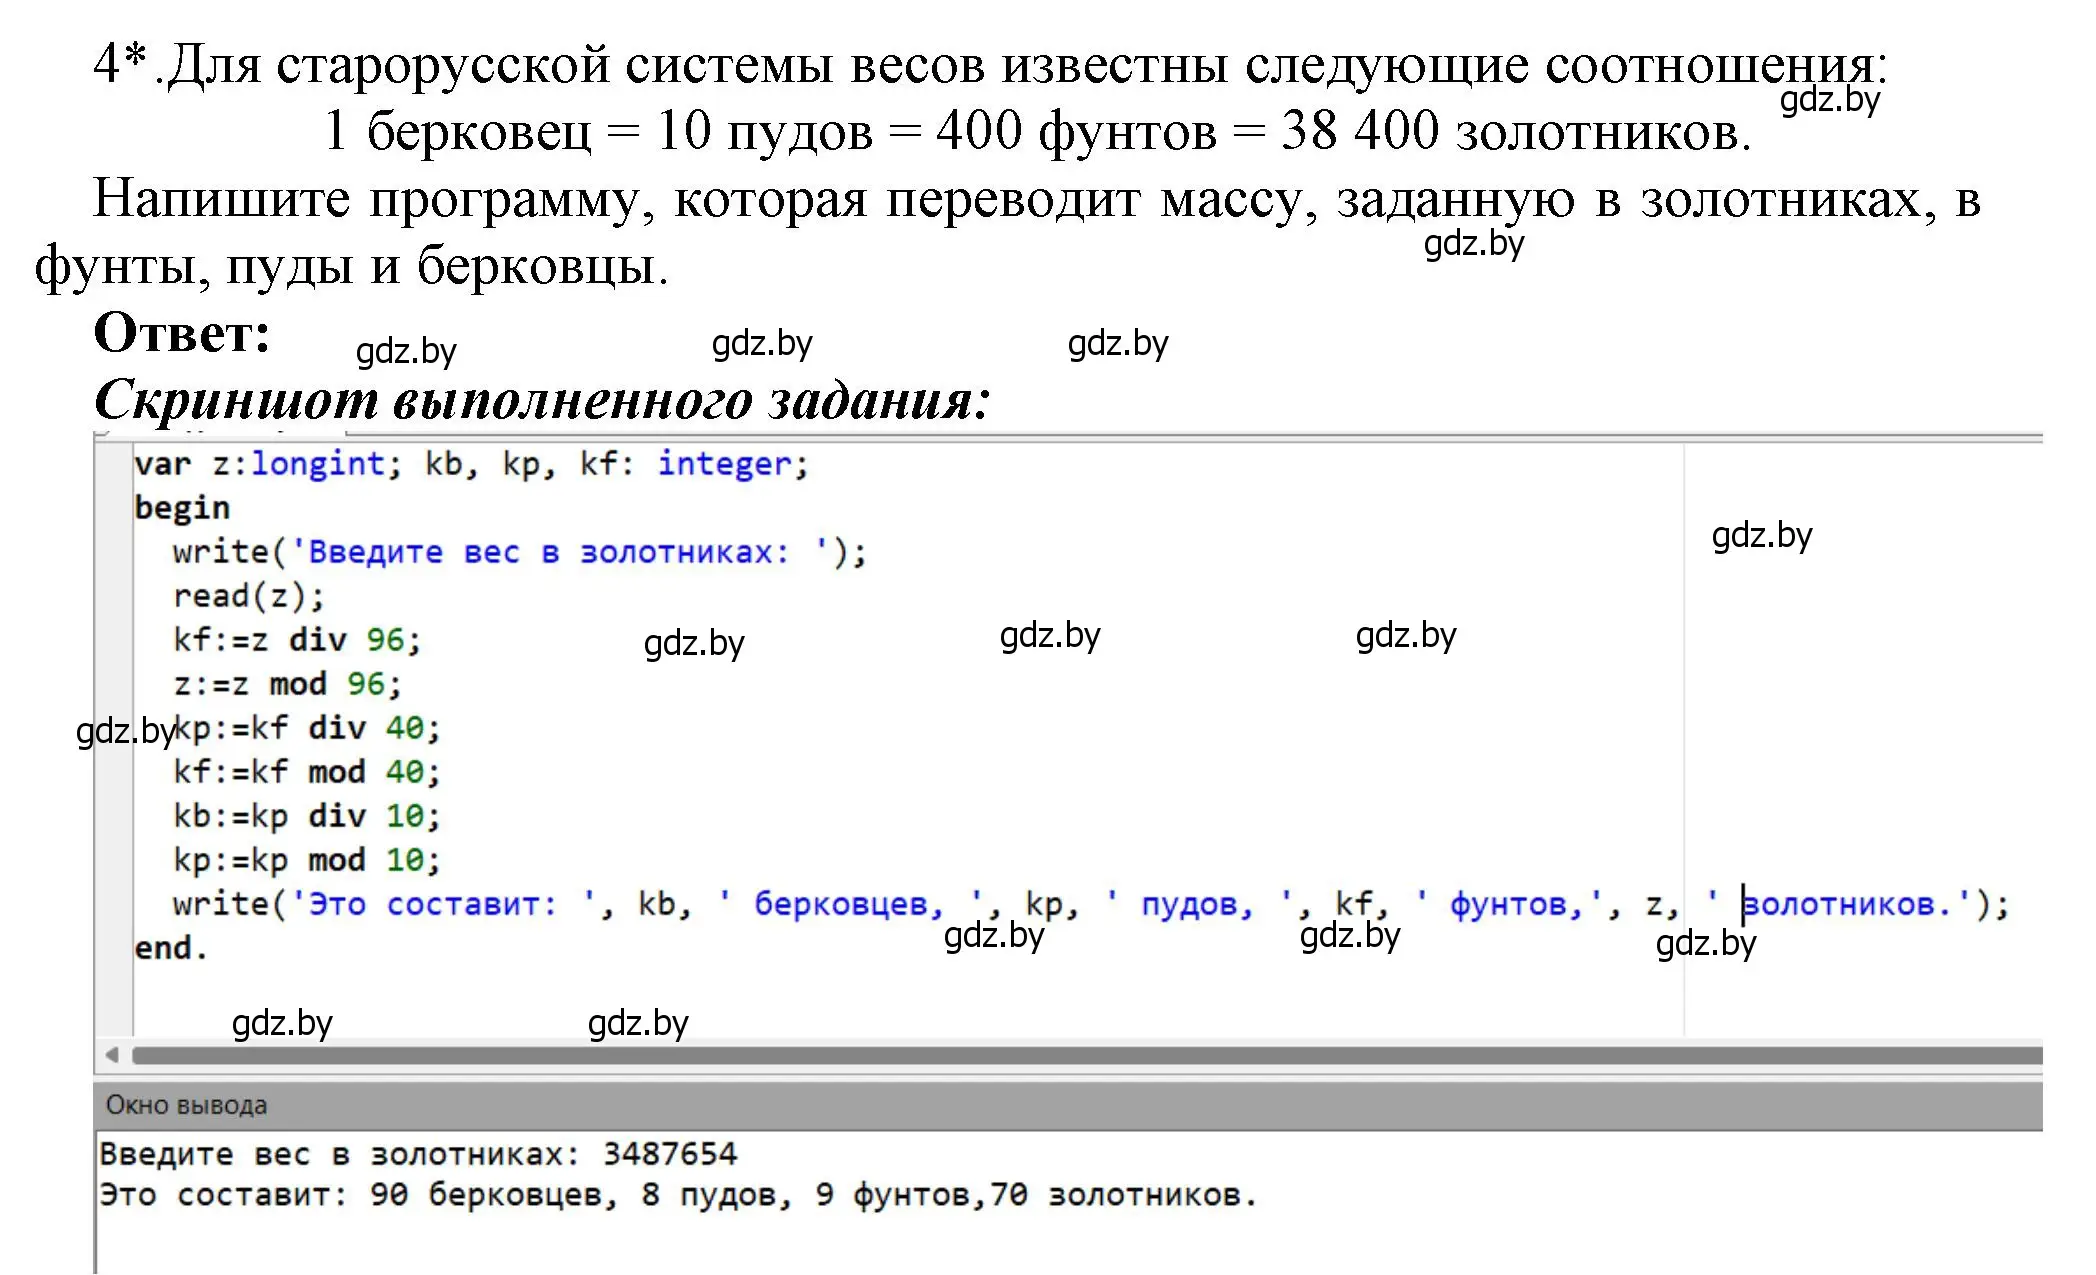Click the horizontal scrollbar left arrow
Viewport: 2096px width, 1275px height.
click(112, 1055)
